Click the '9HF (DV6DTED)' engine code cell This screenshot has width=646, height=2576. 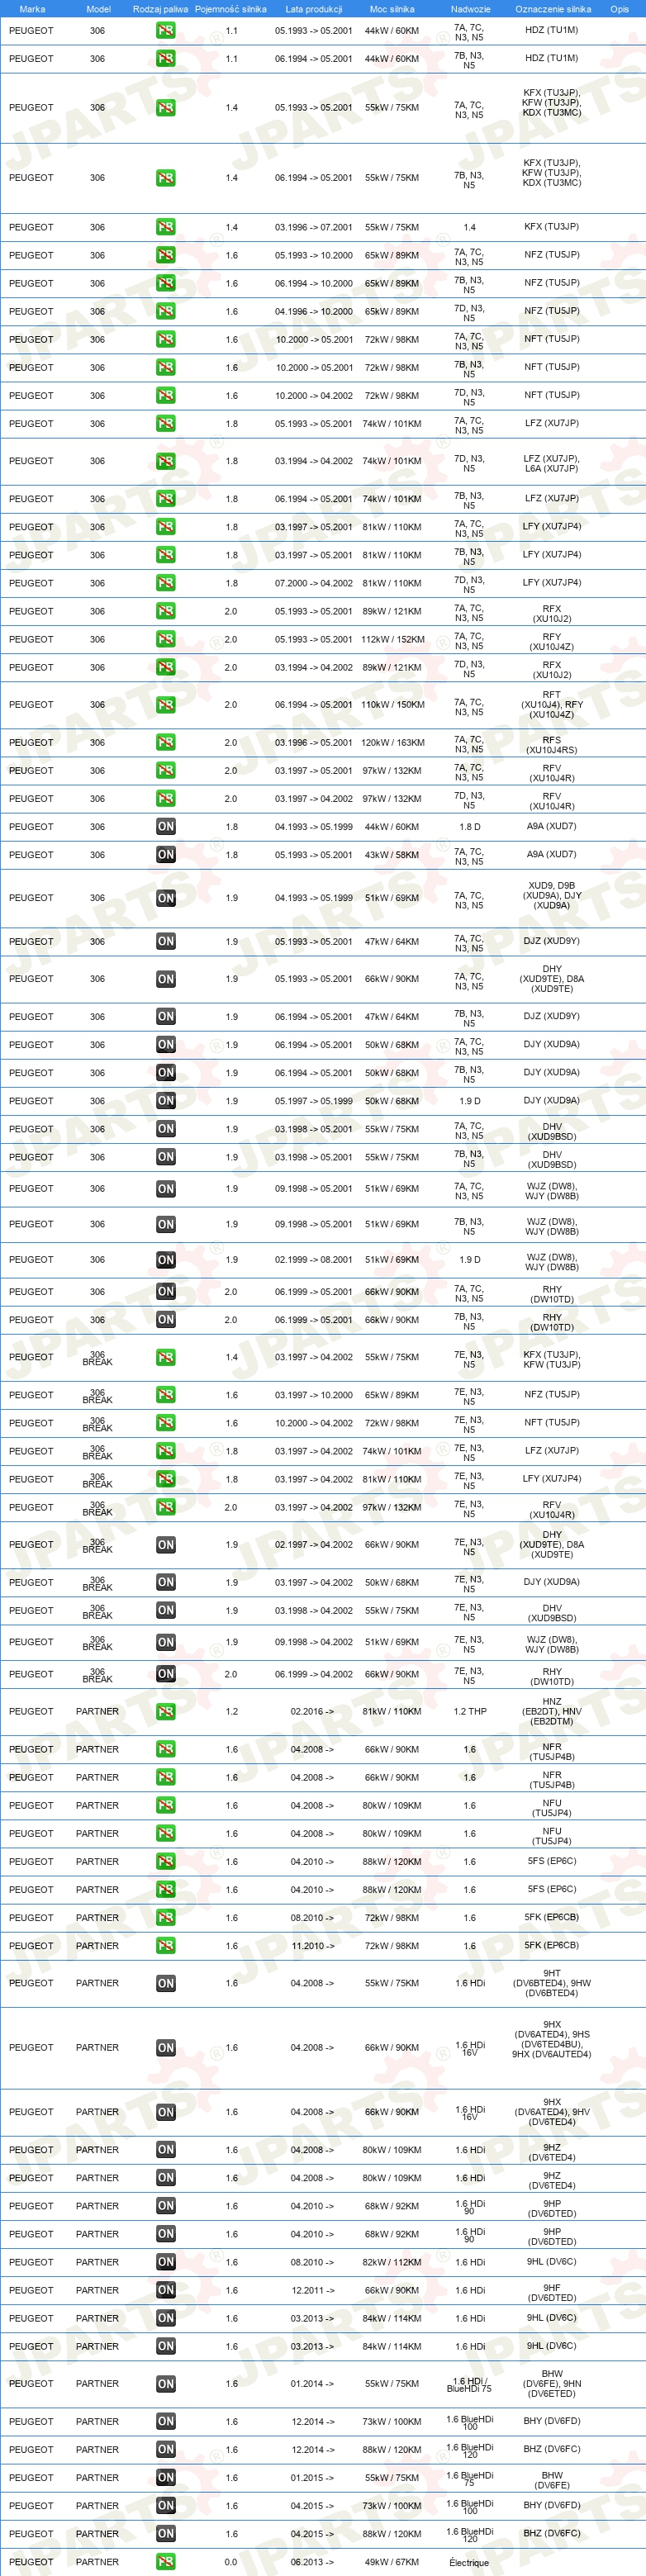[x=552, y=2292]
